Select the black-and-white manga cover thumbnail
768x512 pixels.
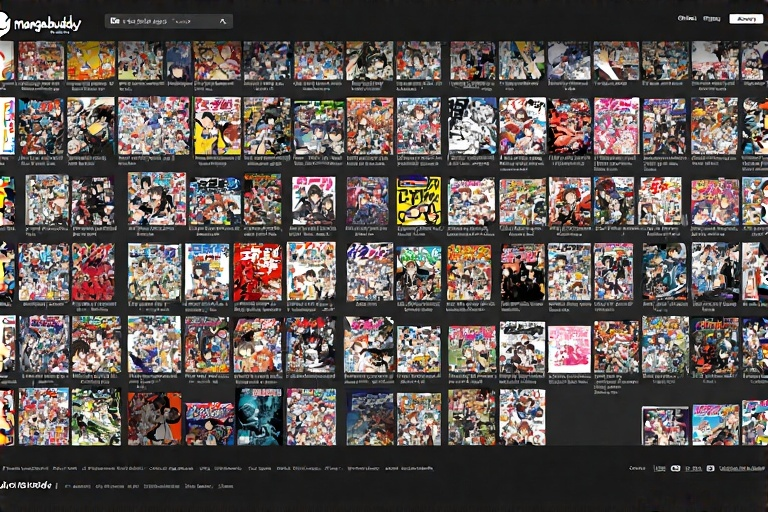coord(472,126)
